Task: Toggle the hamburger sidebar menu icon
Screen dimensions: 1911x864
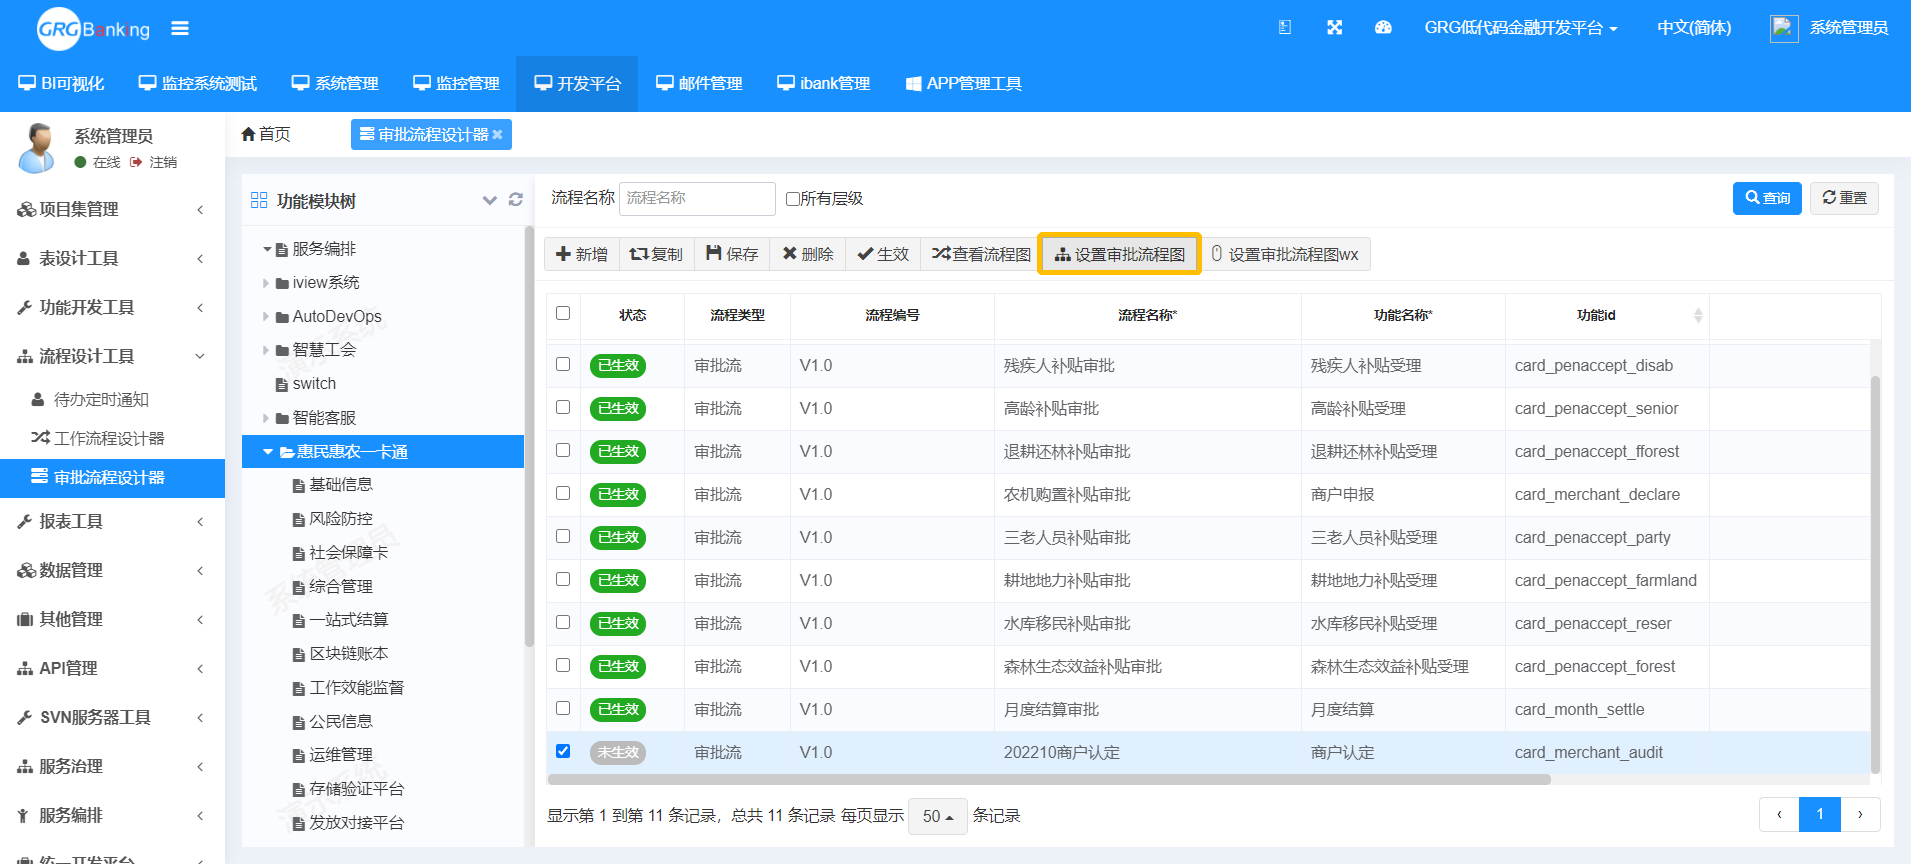Action: 180,28
